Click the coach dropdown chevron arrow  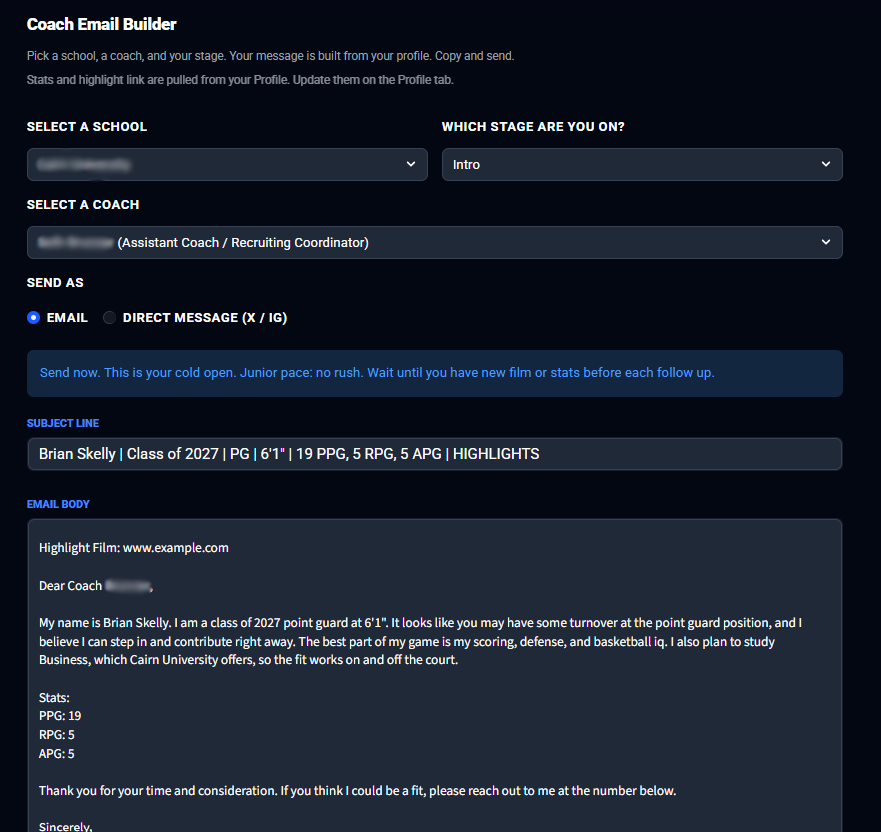click(x=825, y=242)
